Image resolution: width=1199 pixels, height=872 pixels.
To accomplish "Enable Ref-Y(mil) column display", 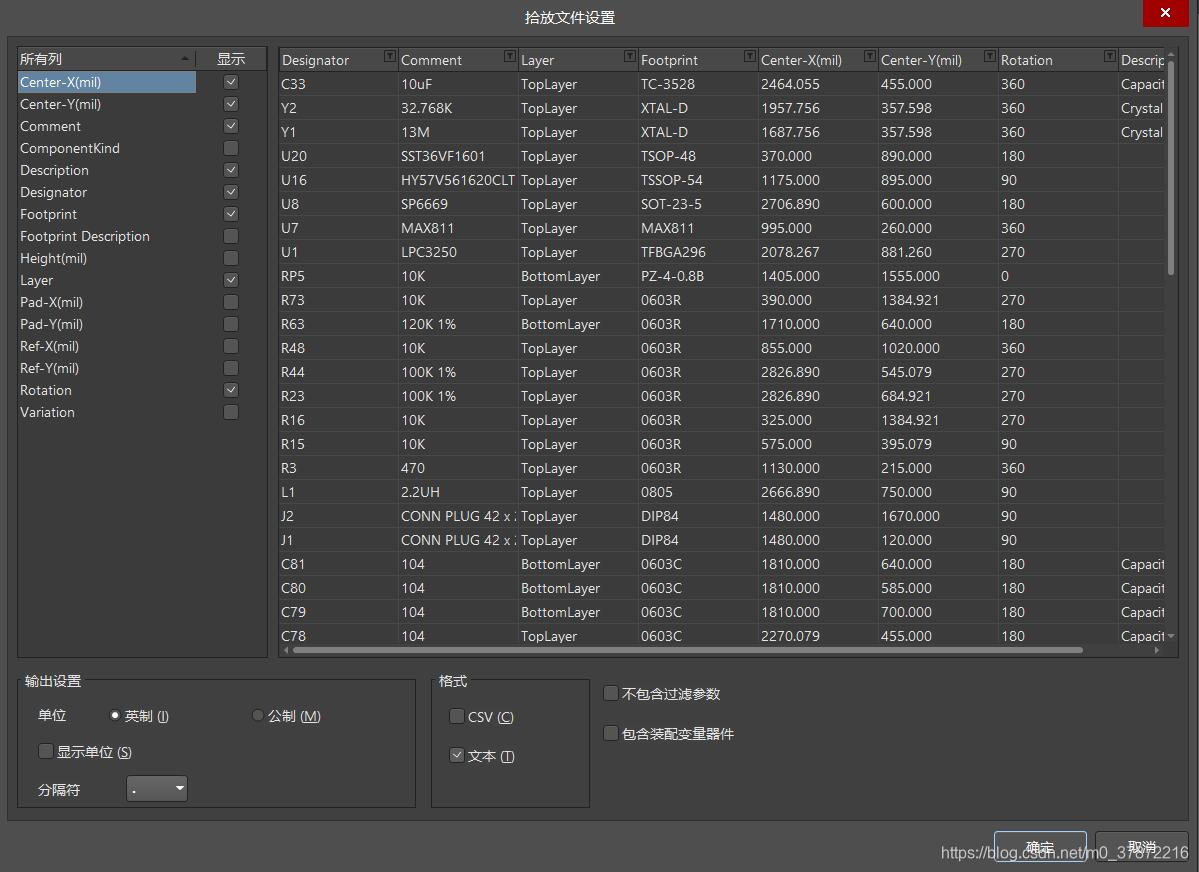I will coord(231,368).
